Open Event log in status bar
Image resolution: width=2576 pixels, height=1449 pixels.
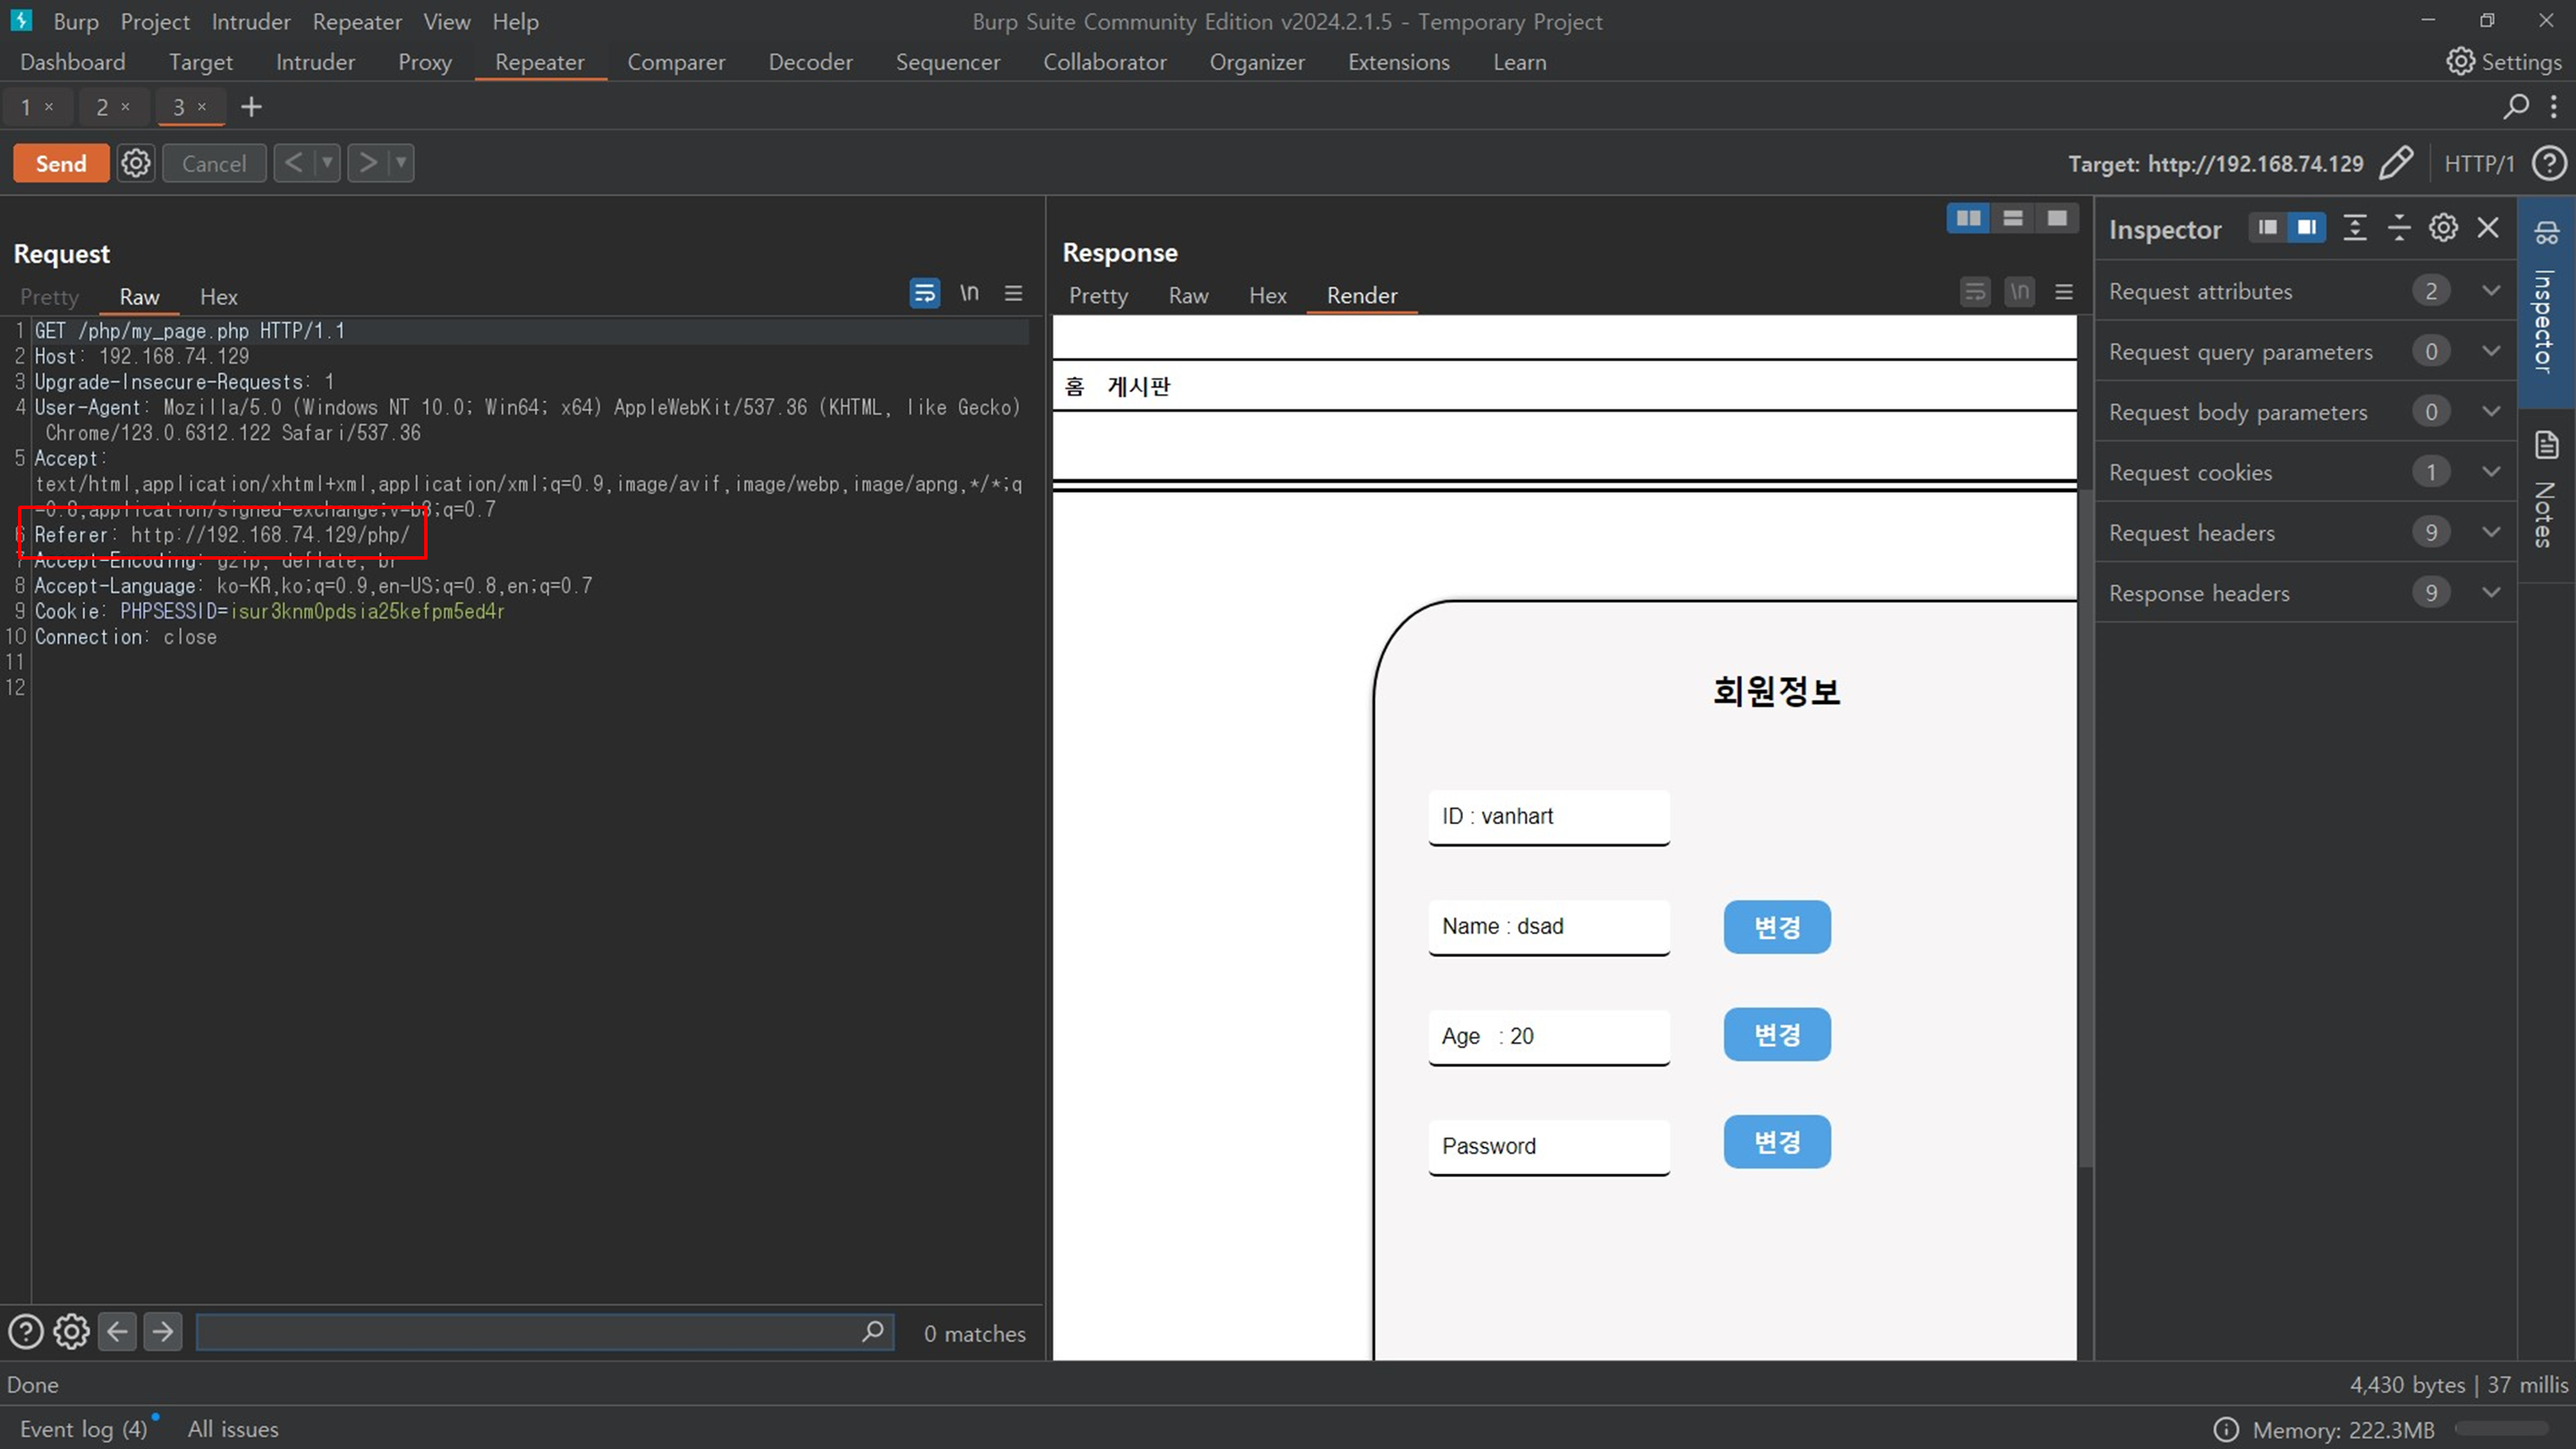coord(83,1428)
